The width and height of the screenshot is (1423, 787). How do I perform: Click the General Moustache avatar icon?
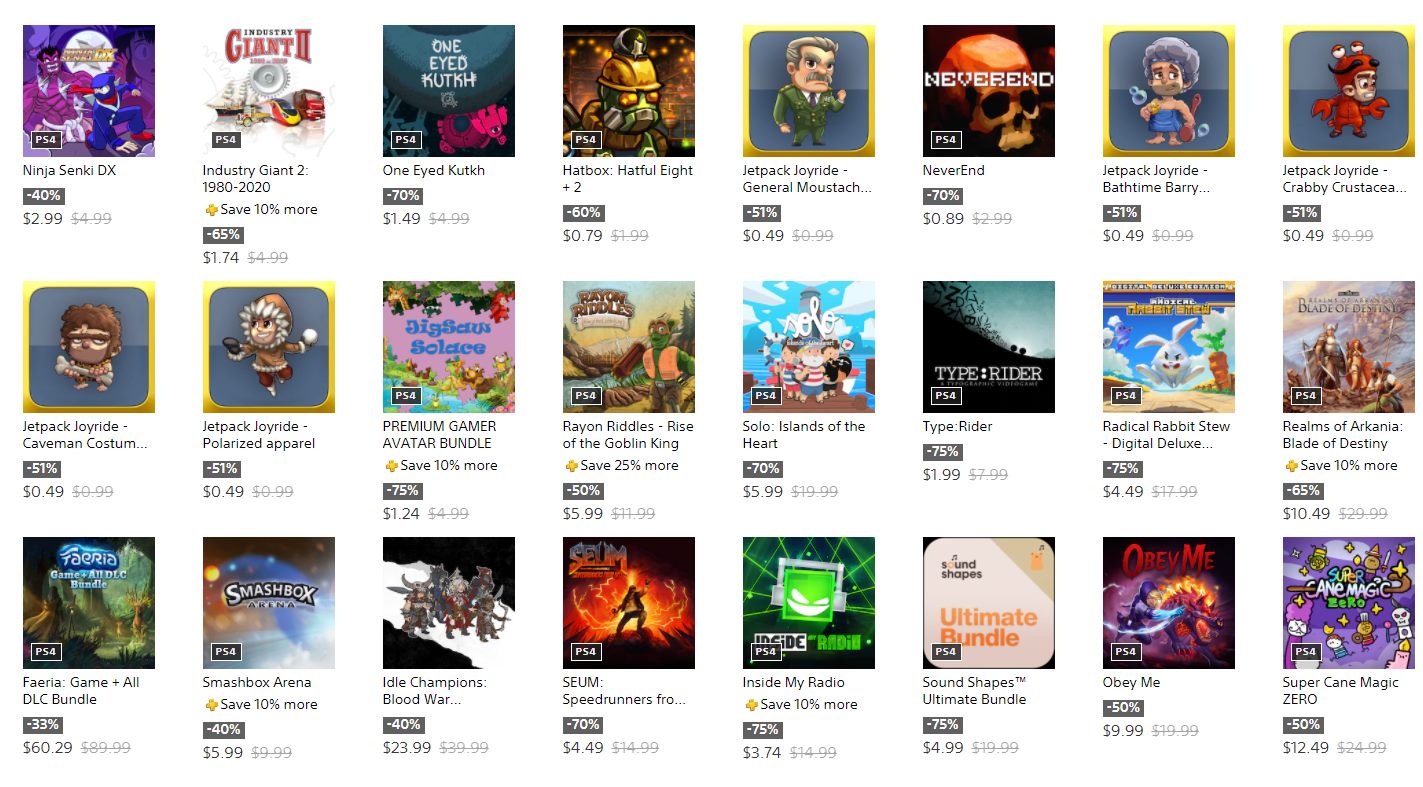809,91
